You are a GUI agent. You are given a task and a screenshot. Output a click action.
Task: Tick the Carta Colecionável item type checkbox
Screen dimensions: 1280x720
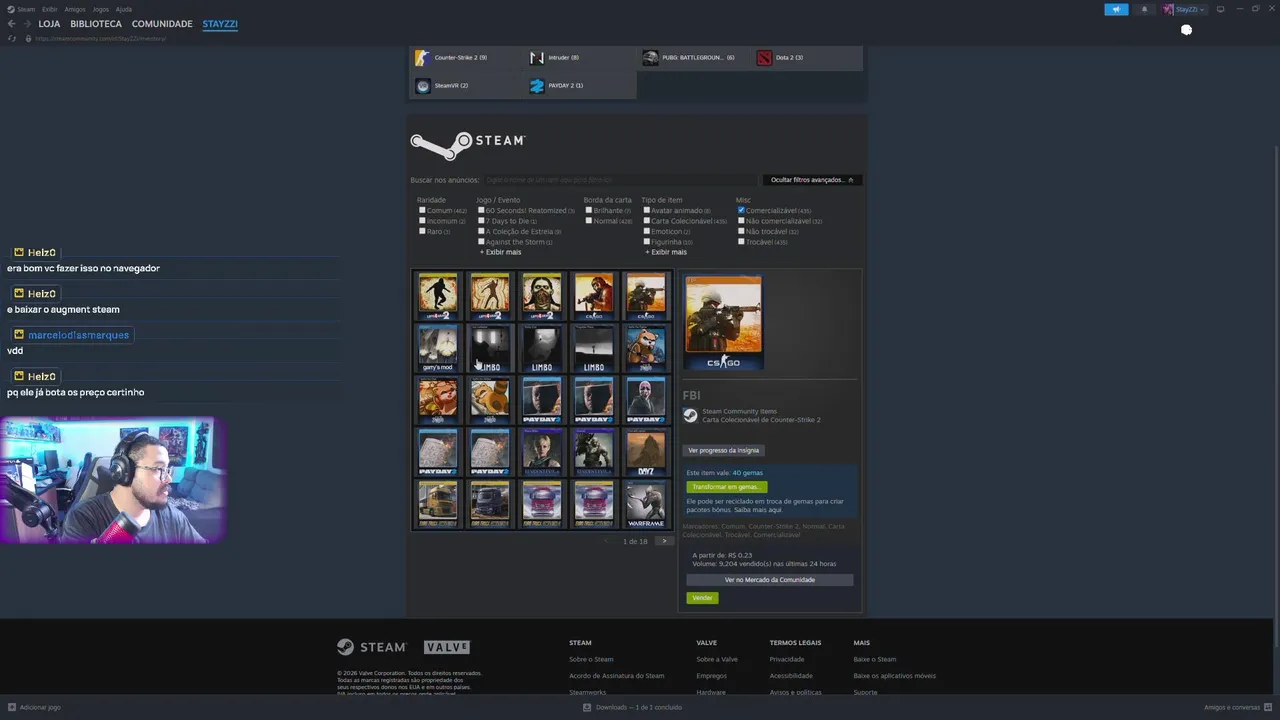pyautogui.click(x=647, y=221)
